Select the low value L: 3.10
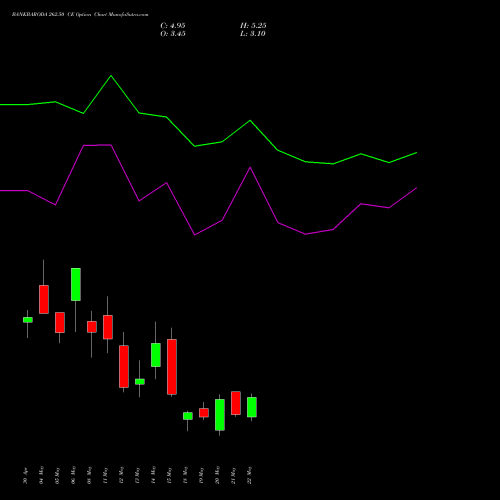The width and height of the screenshot is (500, 500). (x=253, y=34)
